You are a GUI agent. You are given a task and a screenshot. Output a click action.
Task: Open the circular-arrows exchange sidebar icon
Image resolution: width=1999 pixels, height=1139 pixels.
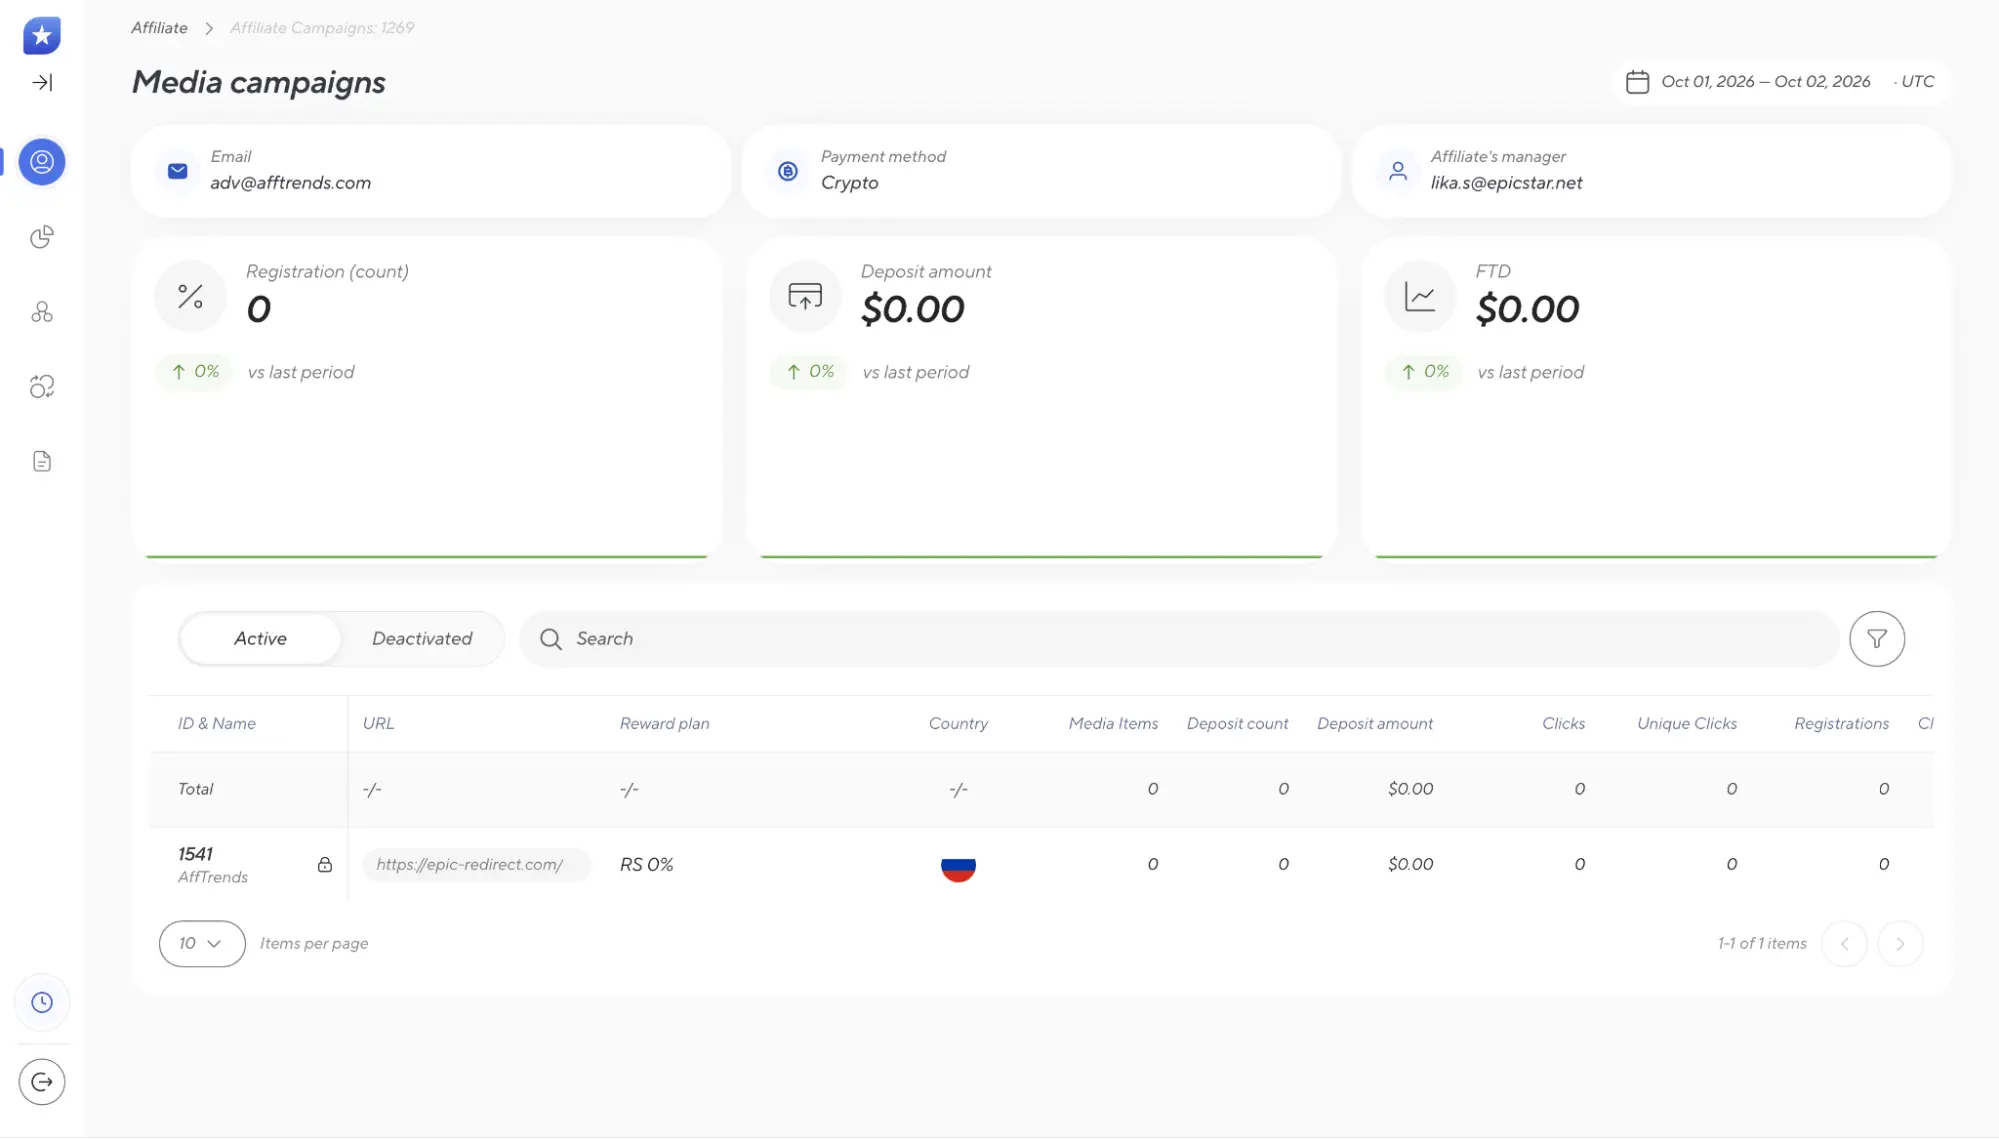click(x=42, y=386)
